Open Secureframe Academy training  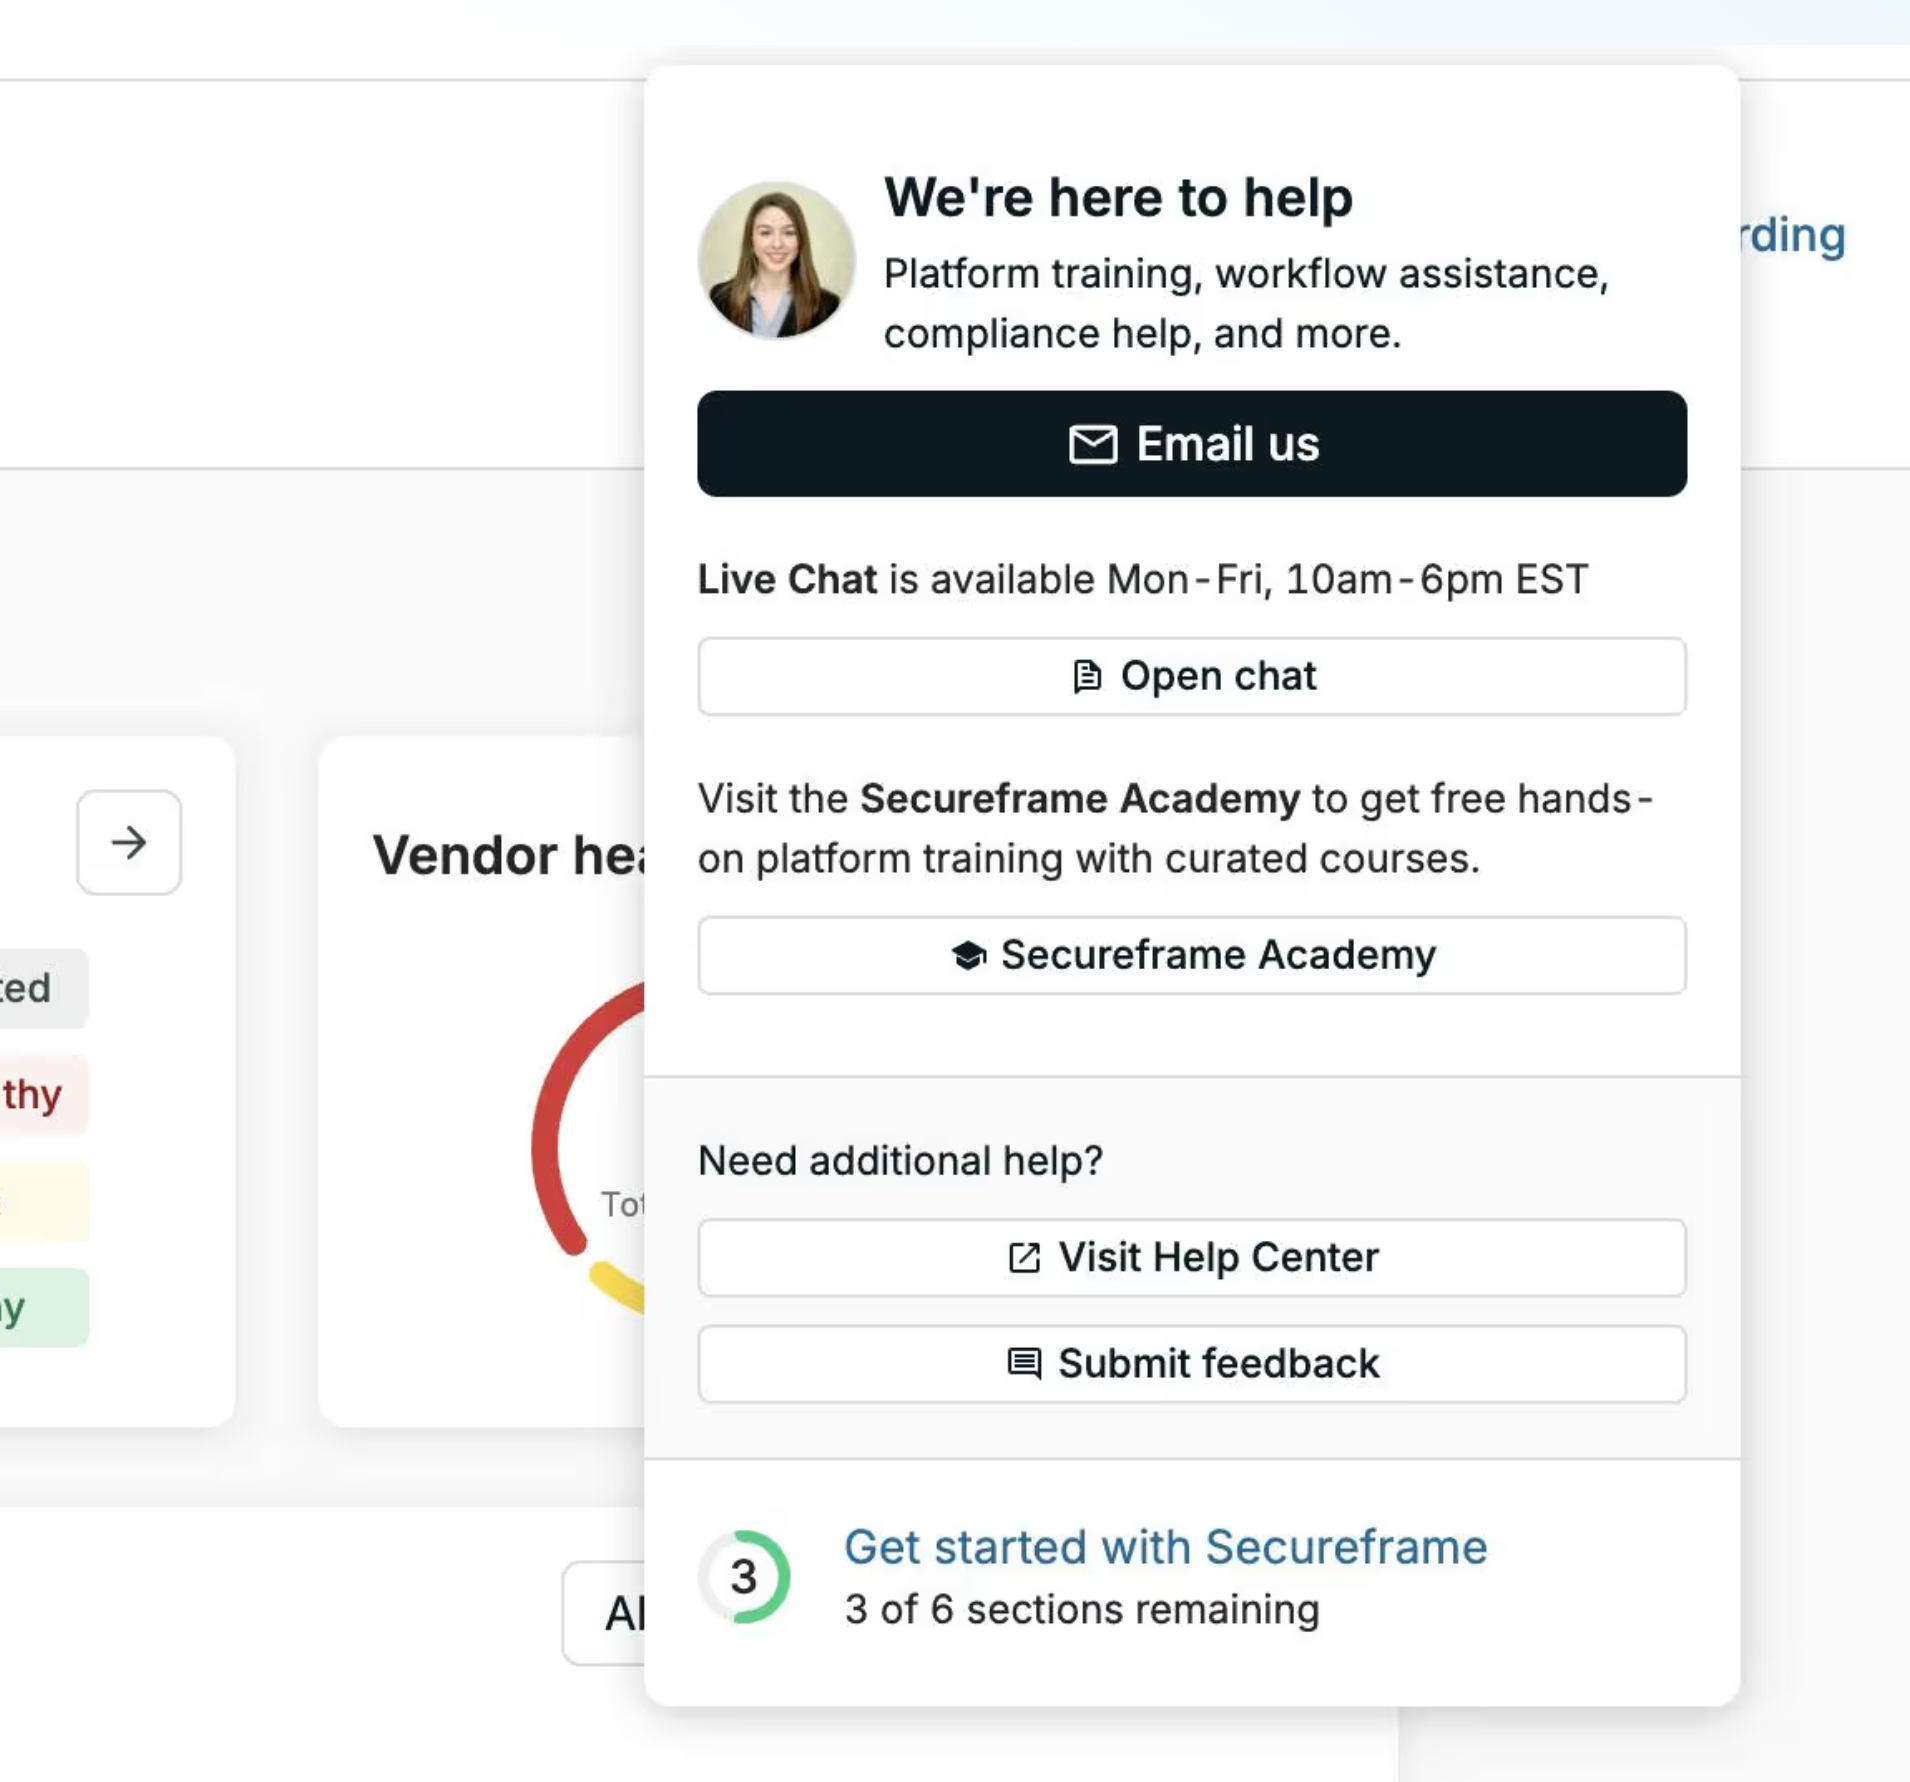[x=1191, y=955]
